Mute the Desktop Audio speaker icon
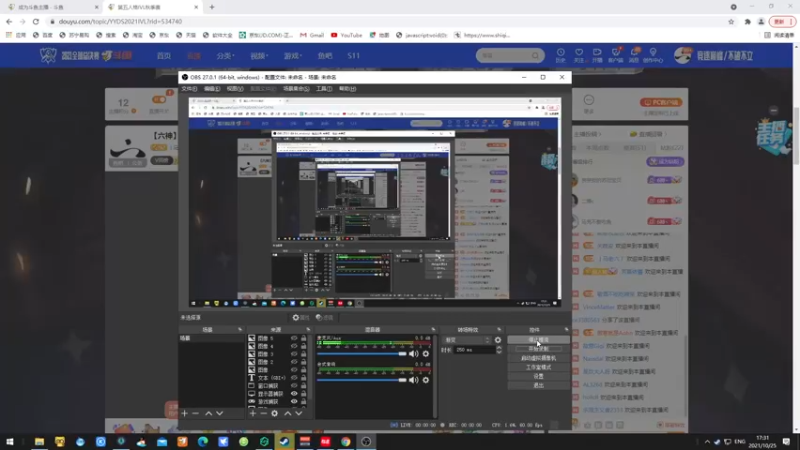The height and width of the screenshot is (450, 800). [413, 380]
